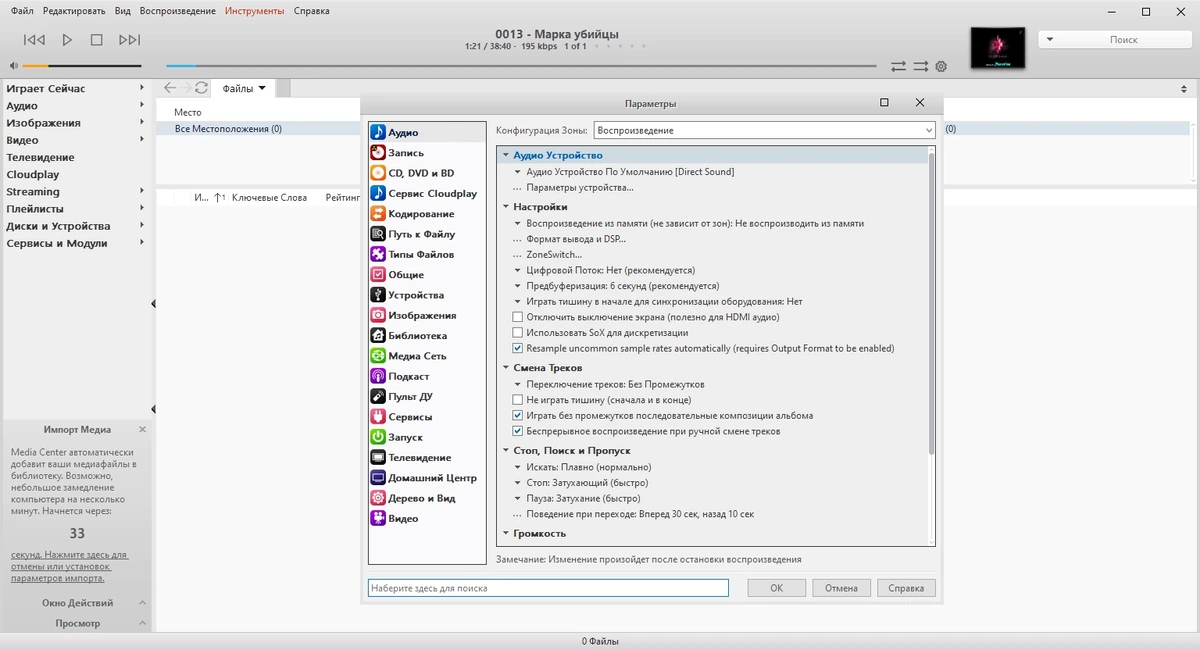Select the Телевидение options icon
1200x650 pixels.
[x=378, y=457]
